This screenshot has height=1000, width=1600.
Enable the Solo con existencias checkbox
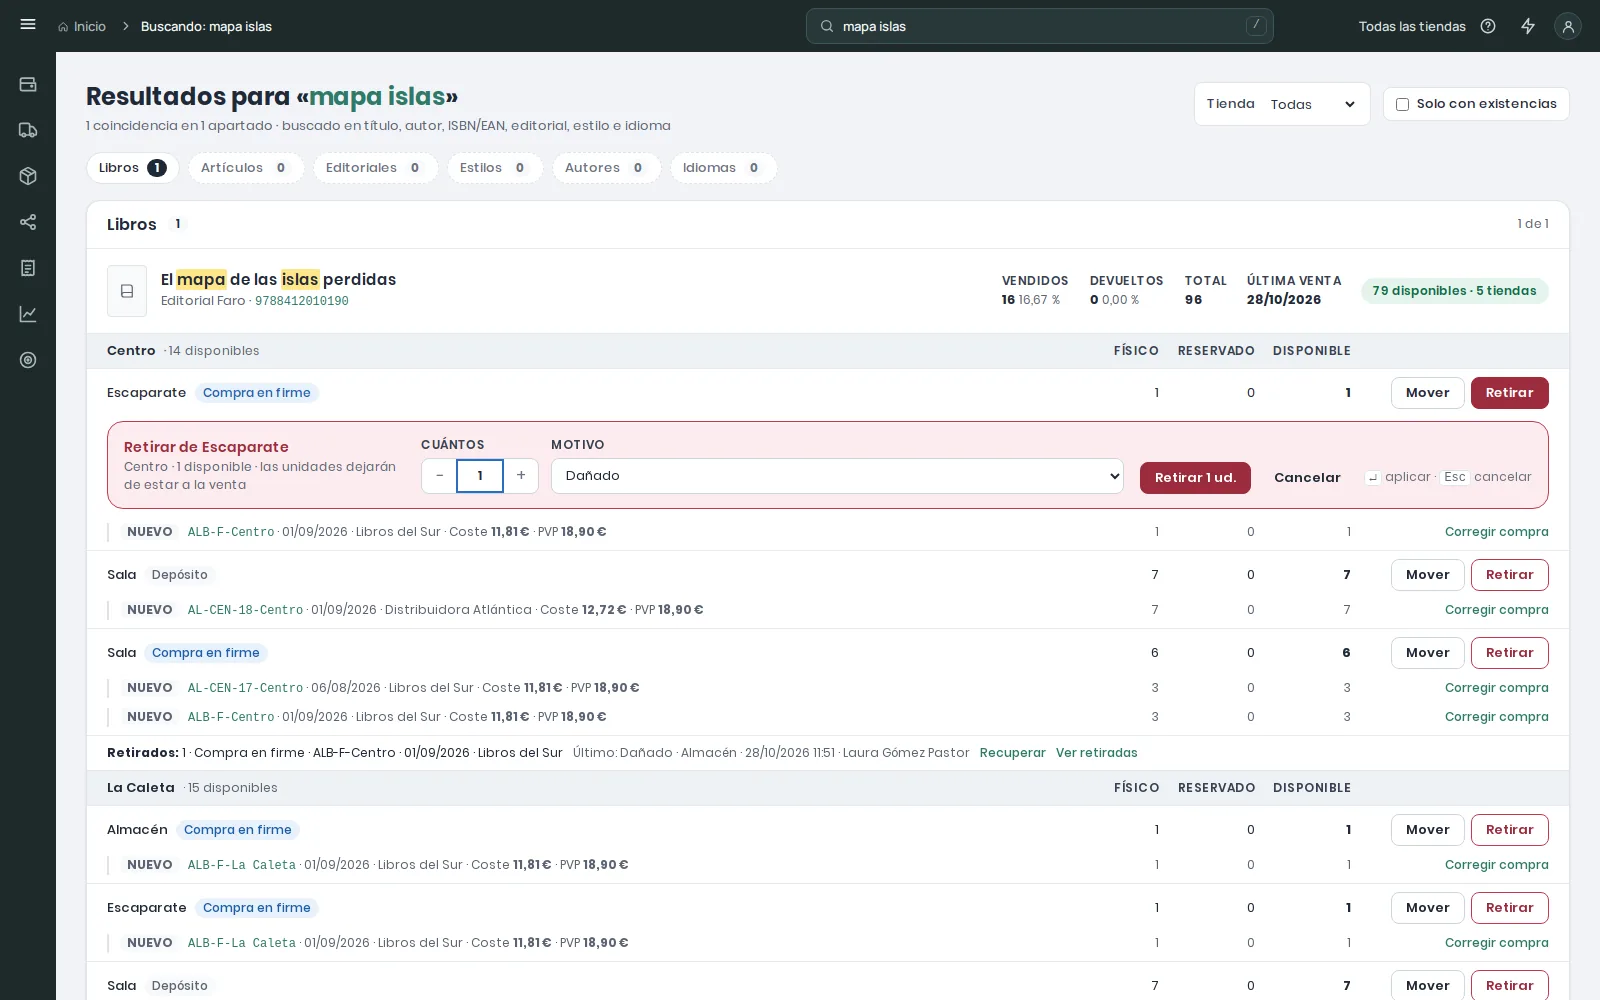[1402, 104]
